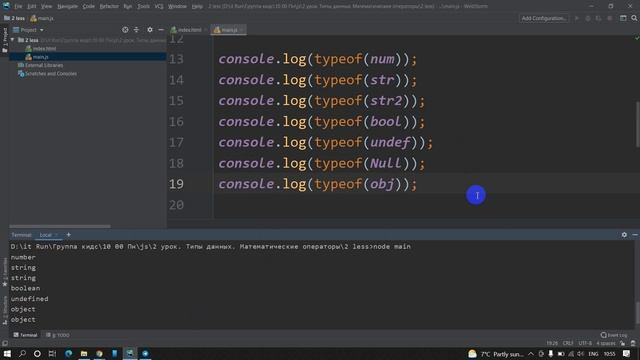This screenshot has width=640, height=360.
Task: Click the Run with Coverage icon
Action: 598,18
